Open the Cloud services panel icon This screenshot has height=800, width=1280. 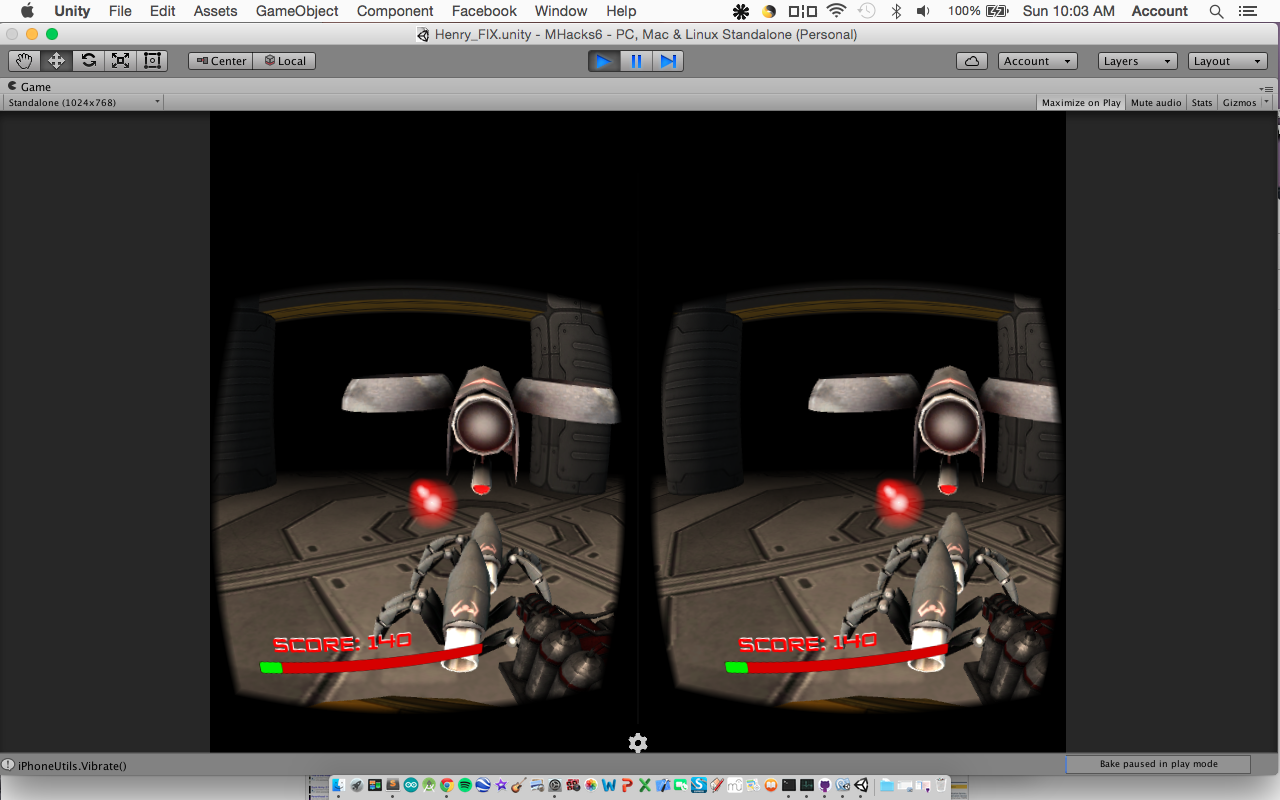(x=971, y=61)
